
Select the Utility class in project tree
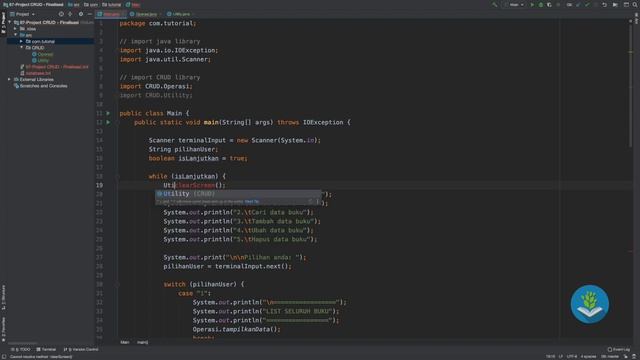[x=40, y=60]
